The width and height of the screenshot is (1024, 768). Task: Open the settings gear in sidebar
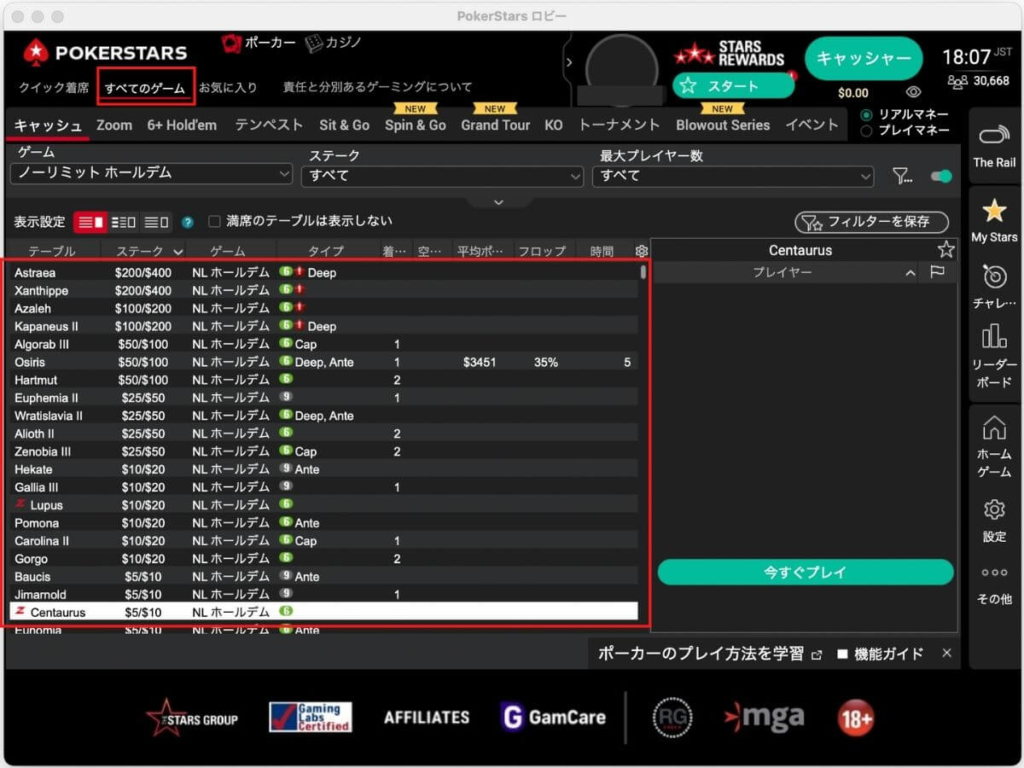click(994, 509)
